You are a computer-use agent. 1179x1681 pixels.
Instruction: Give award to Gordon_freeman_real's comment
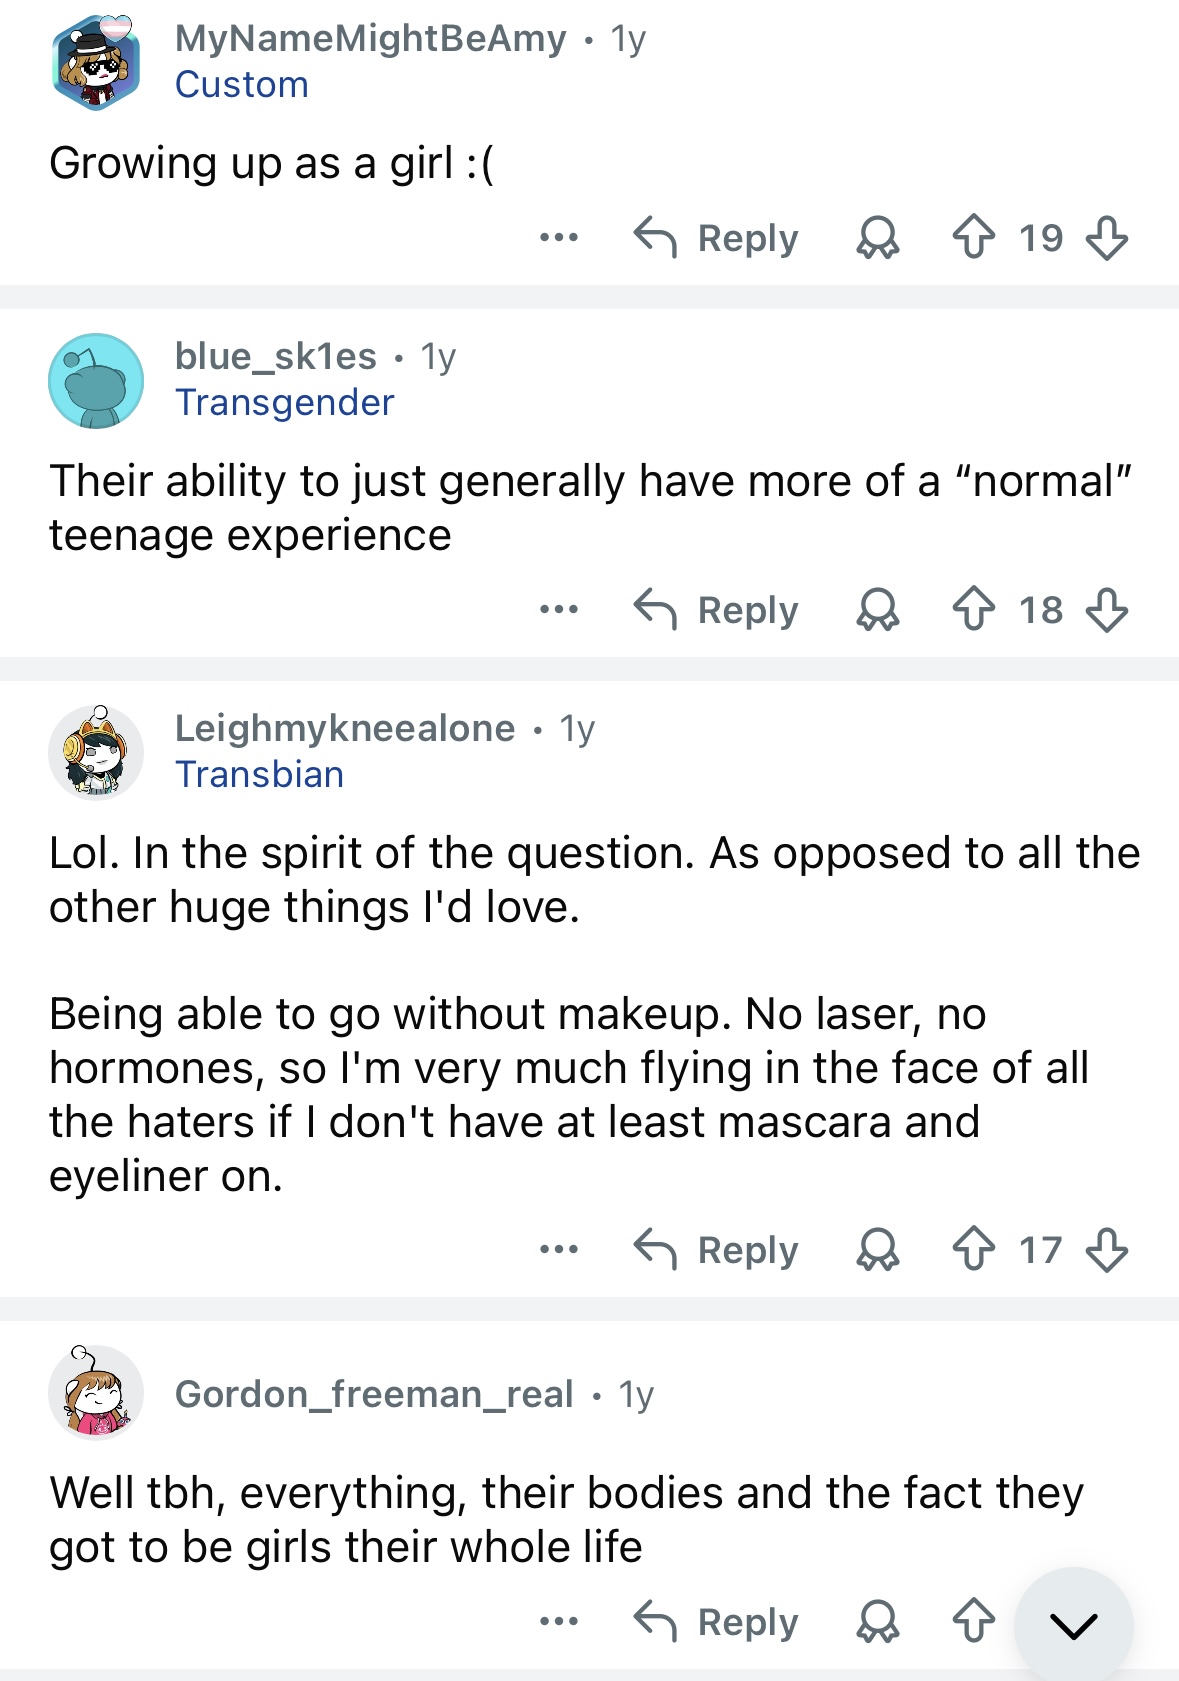click(x=878, y=1622)
